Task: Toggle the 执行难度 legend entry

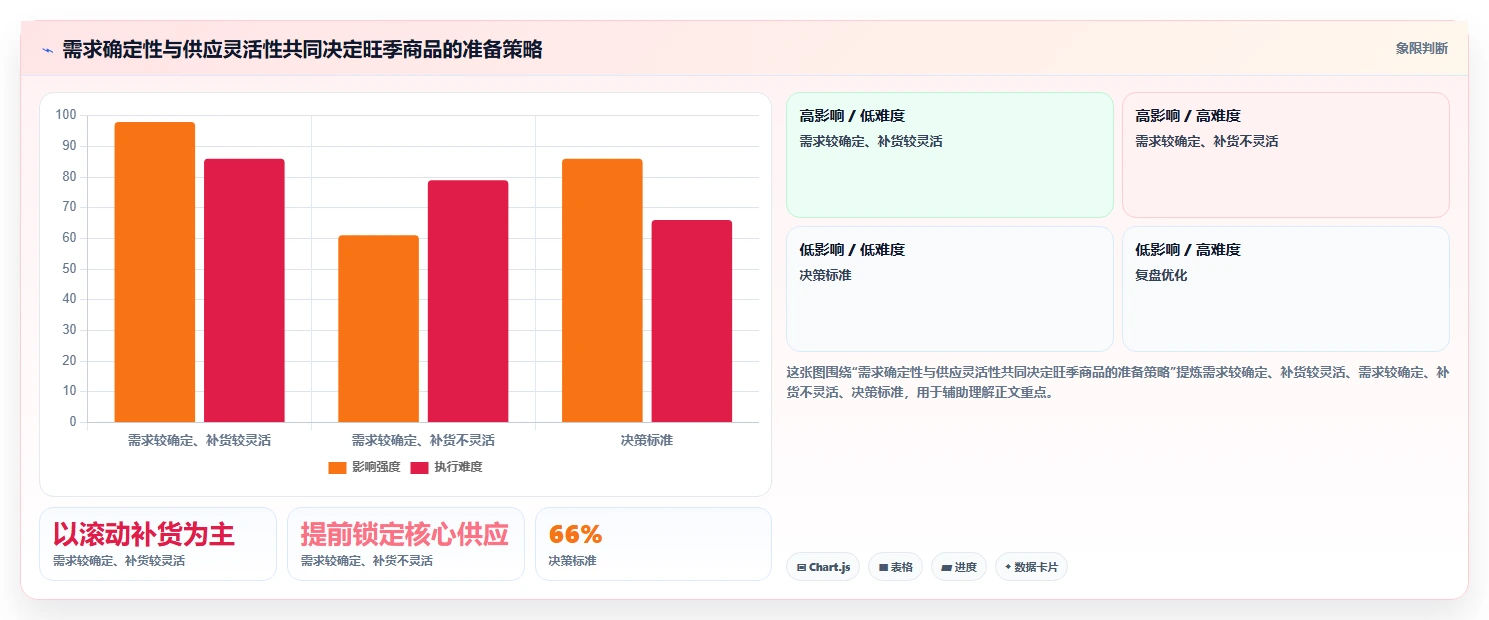Action: [446, 467]
